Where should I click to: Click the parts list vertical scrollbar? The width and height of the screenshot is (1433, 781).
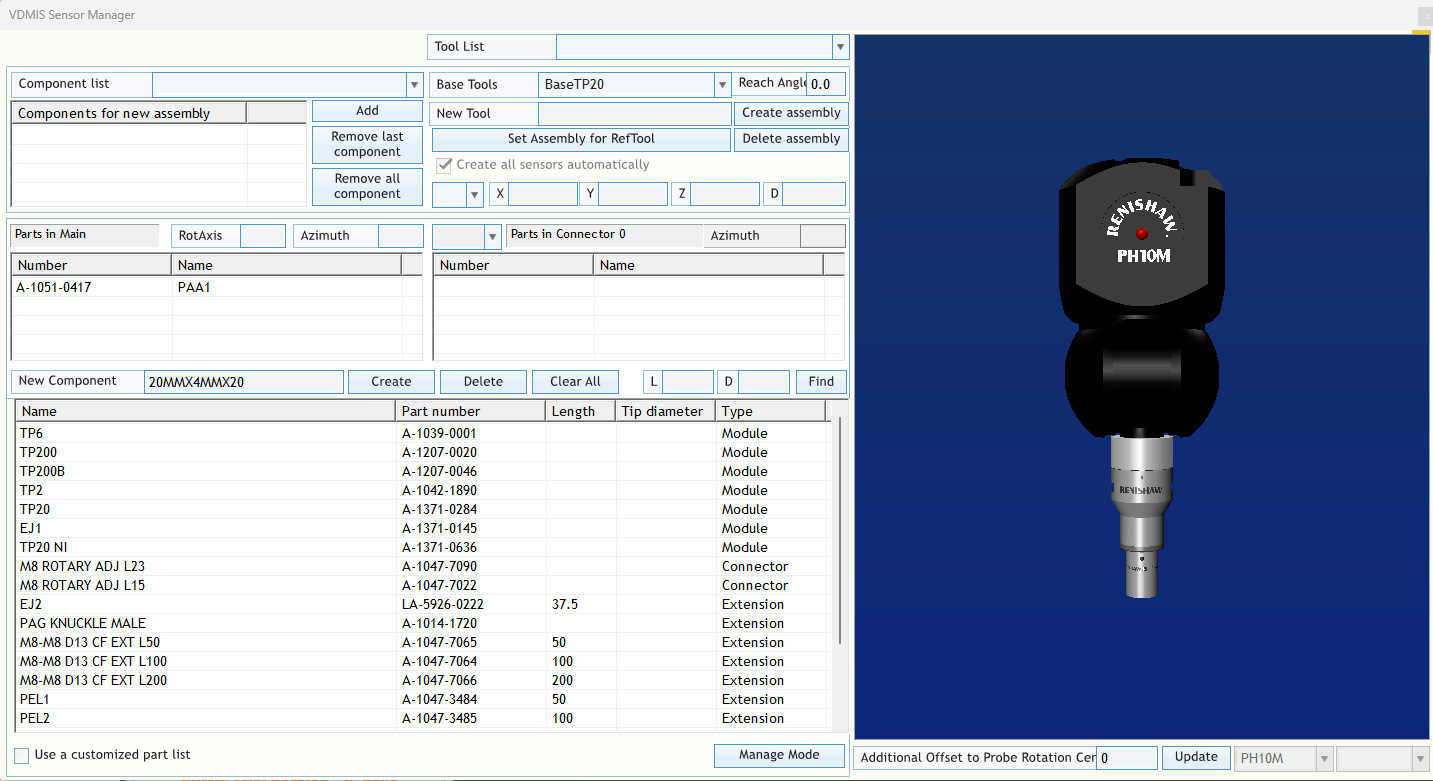839,530
